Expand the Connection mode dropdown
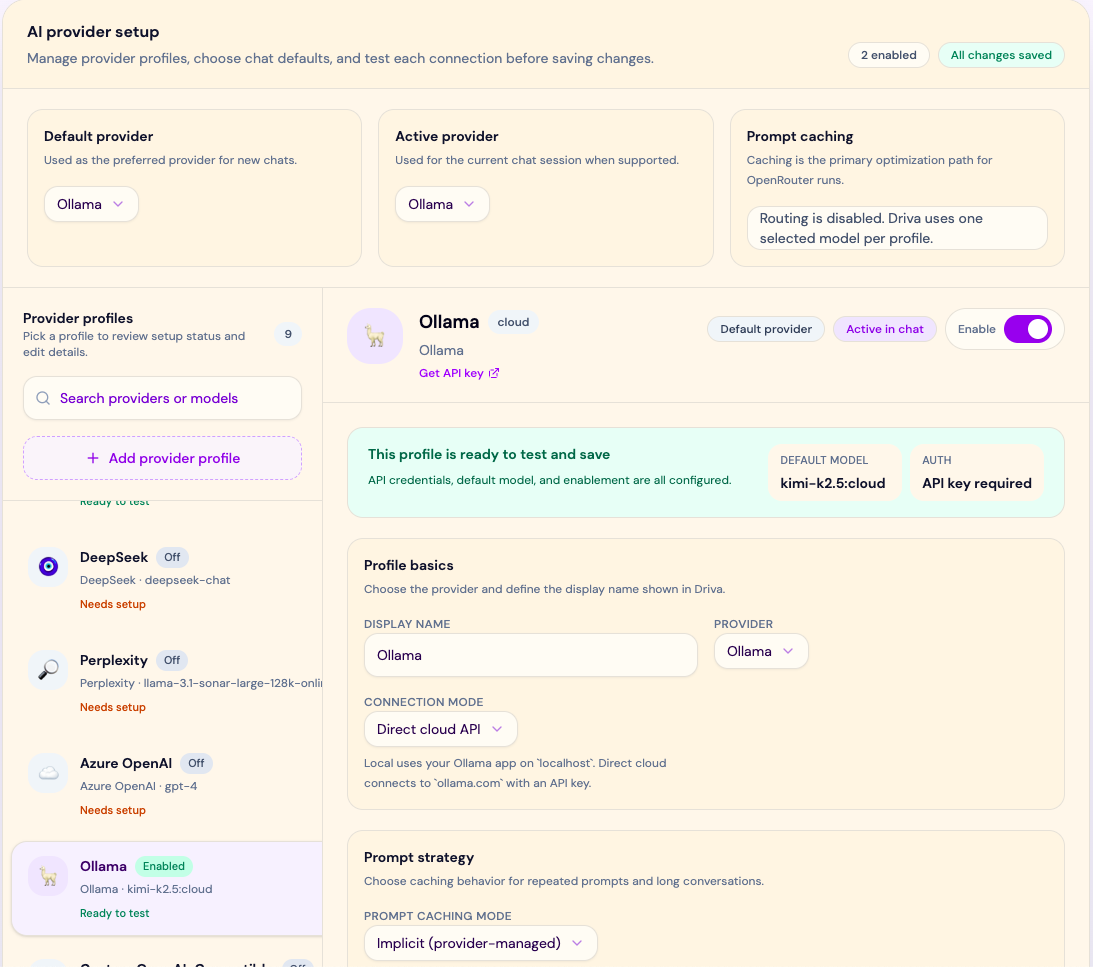Image resolution: width=1093 pixels, height=967 pixels. coord(440,729)
